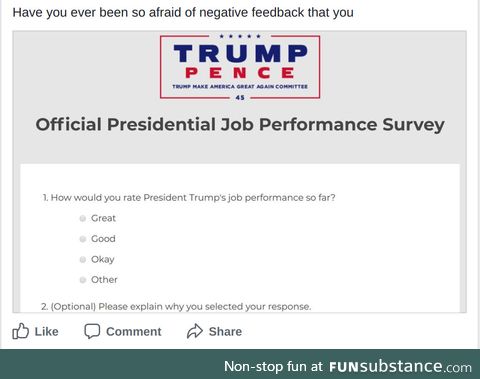
Task: Pick the Other radio option
Action: click(83, 280)
